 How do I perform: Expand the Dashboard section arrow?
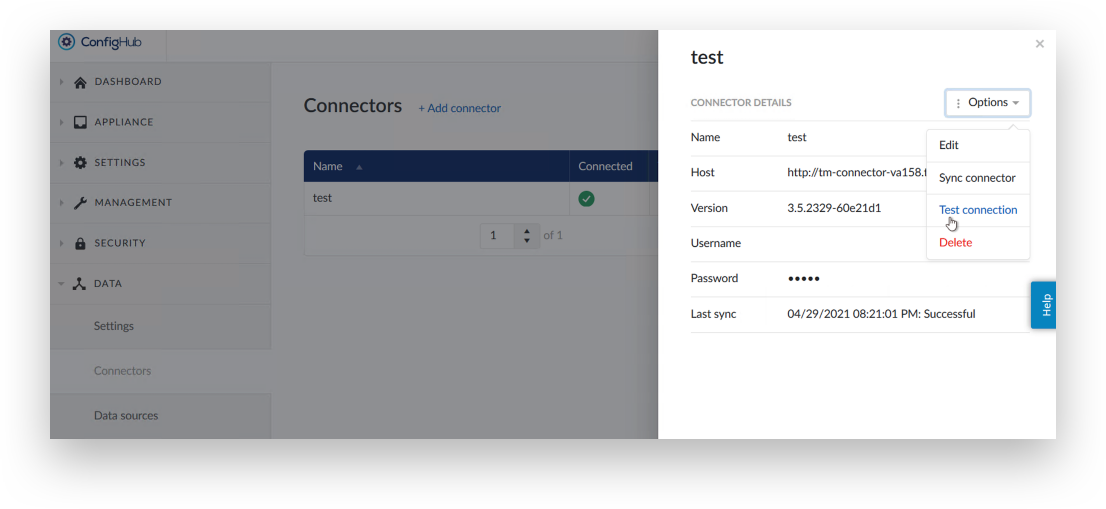pos(61,82)
